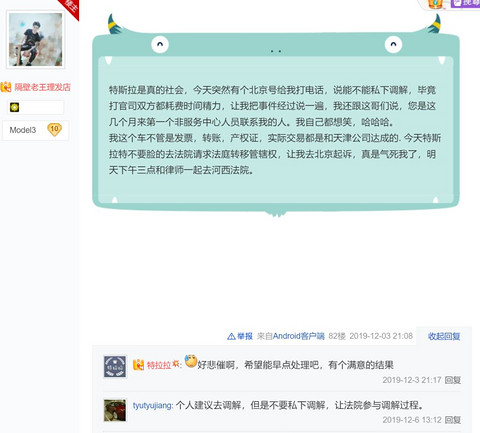This screenshot has height=433, width=480.
Task: Open profile of 特拉拉
Action: (x=159, y=365)
